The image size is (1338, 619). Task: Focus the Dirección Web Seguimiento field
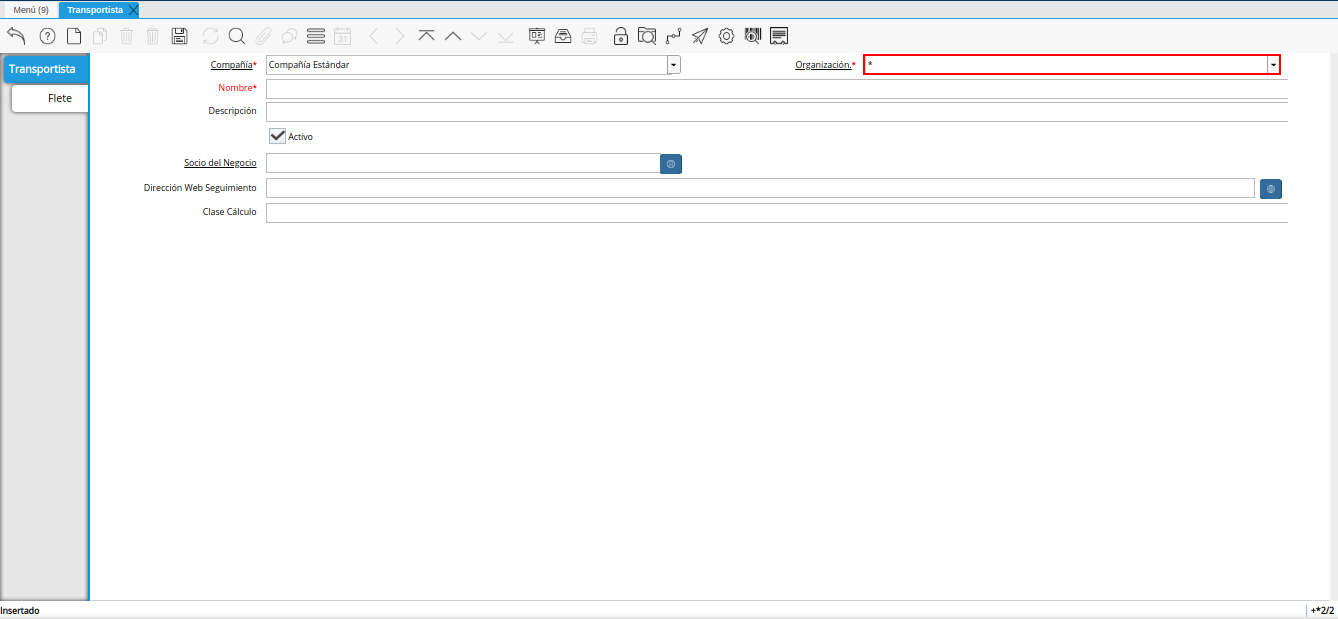pos(760,188)
